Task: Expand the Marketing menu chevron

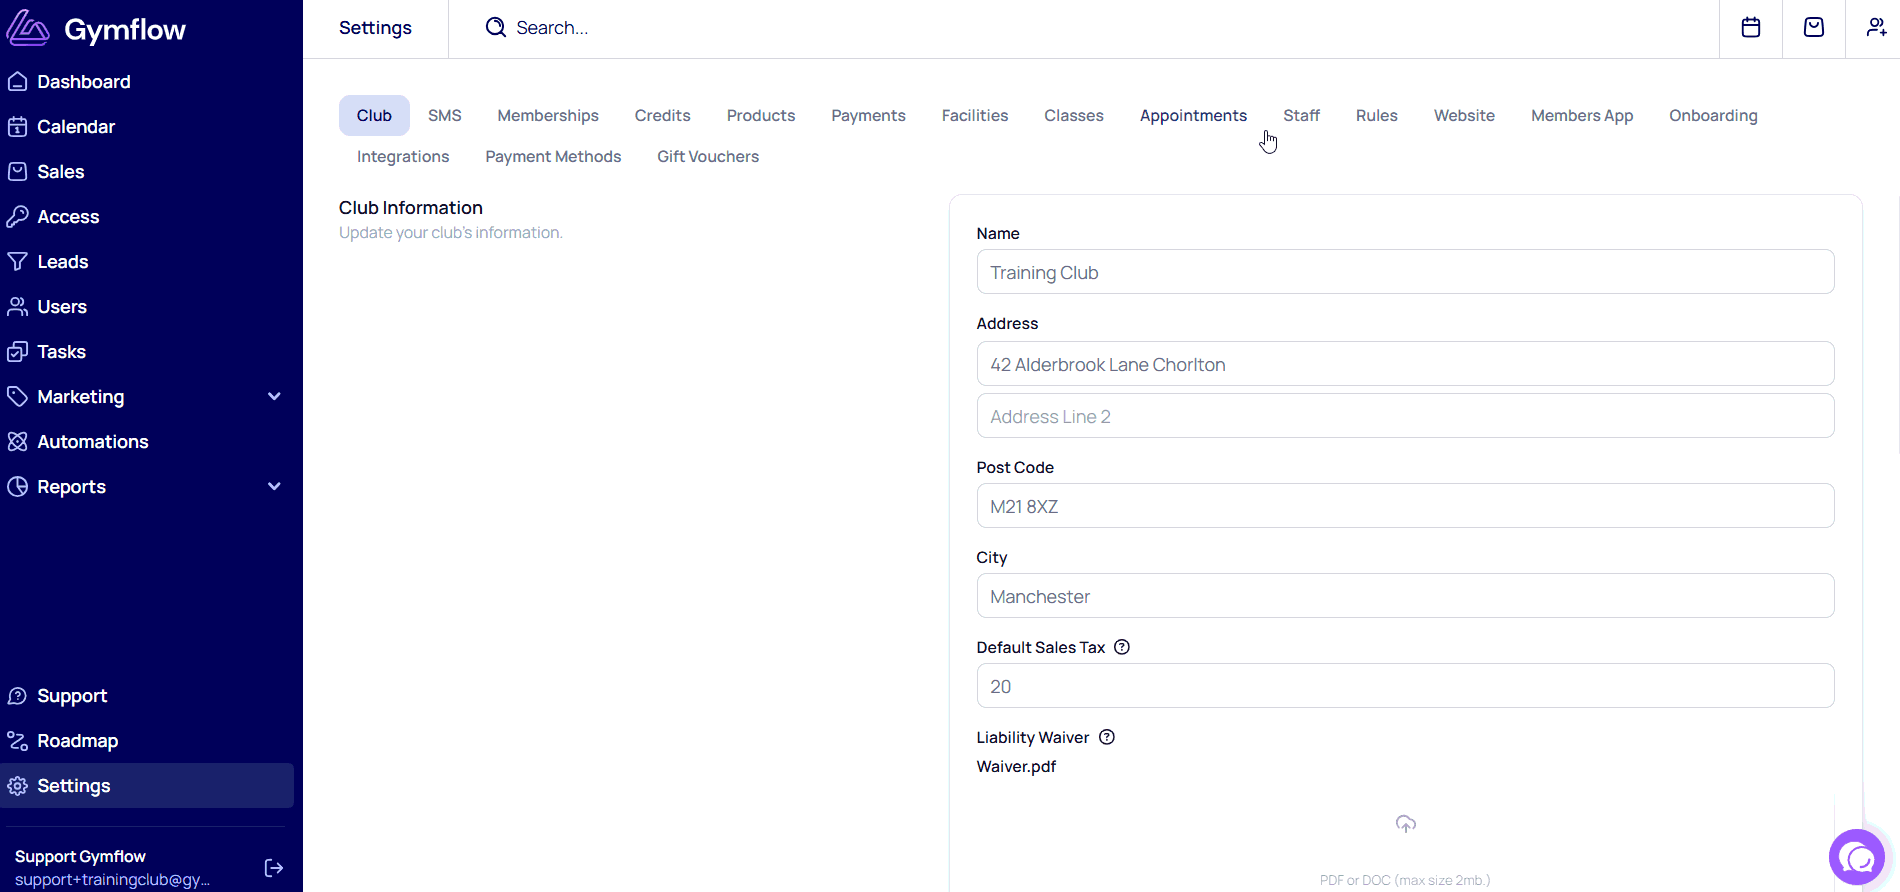Action: [274, 397]
